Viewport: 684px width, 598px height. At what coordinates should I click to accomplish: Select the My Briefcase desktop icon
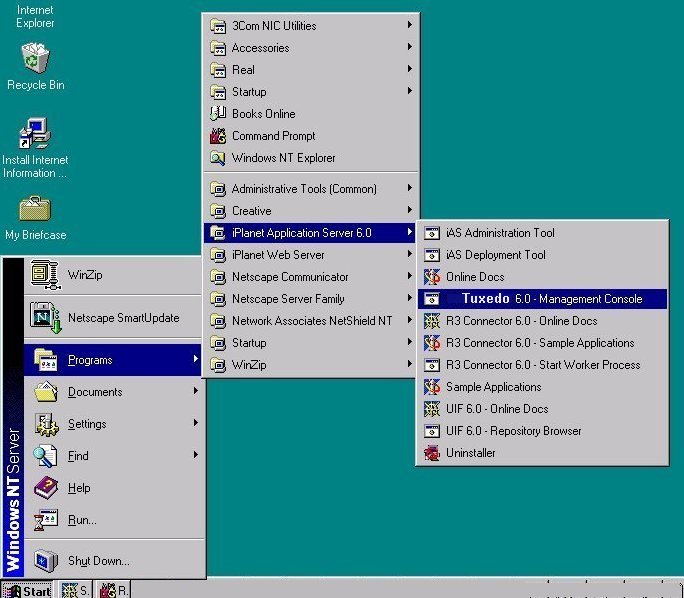[x=35, y=209]
